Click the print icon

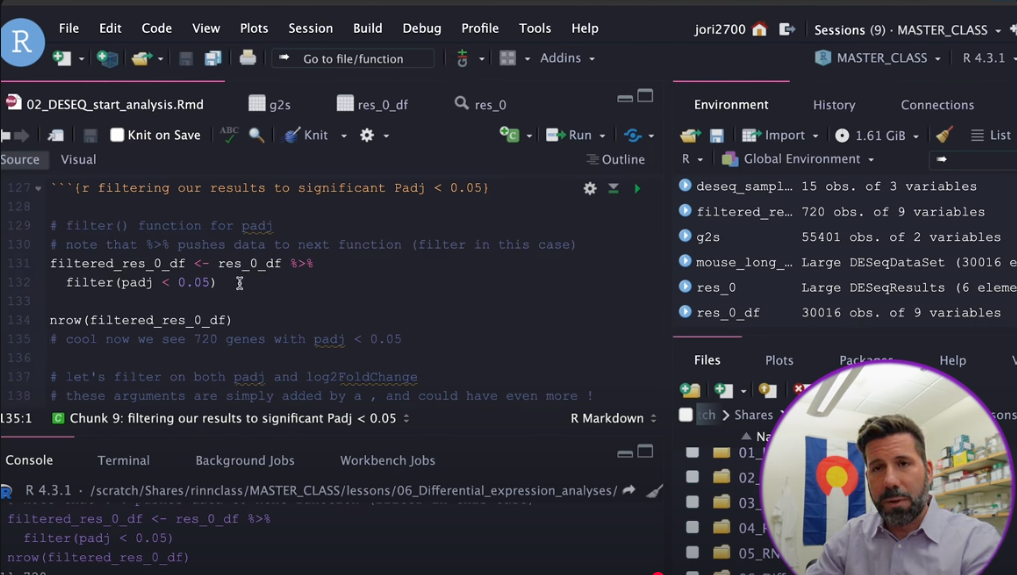248,58
